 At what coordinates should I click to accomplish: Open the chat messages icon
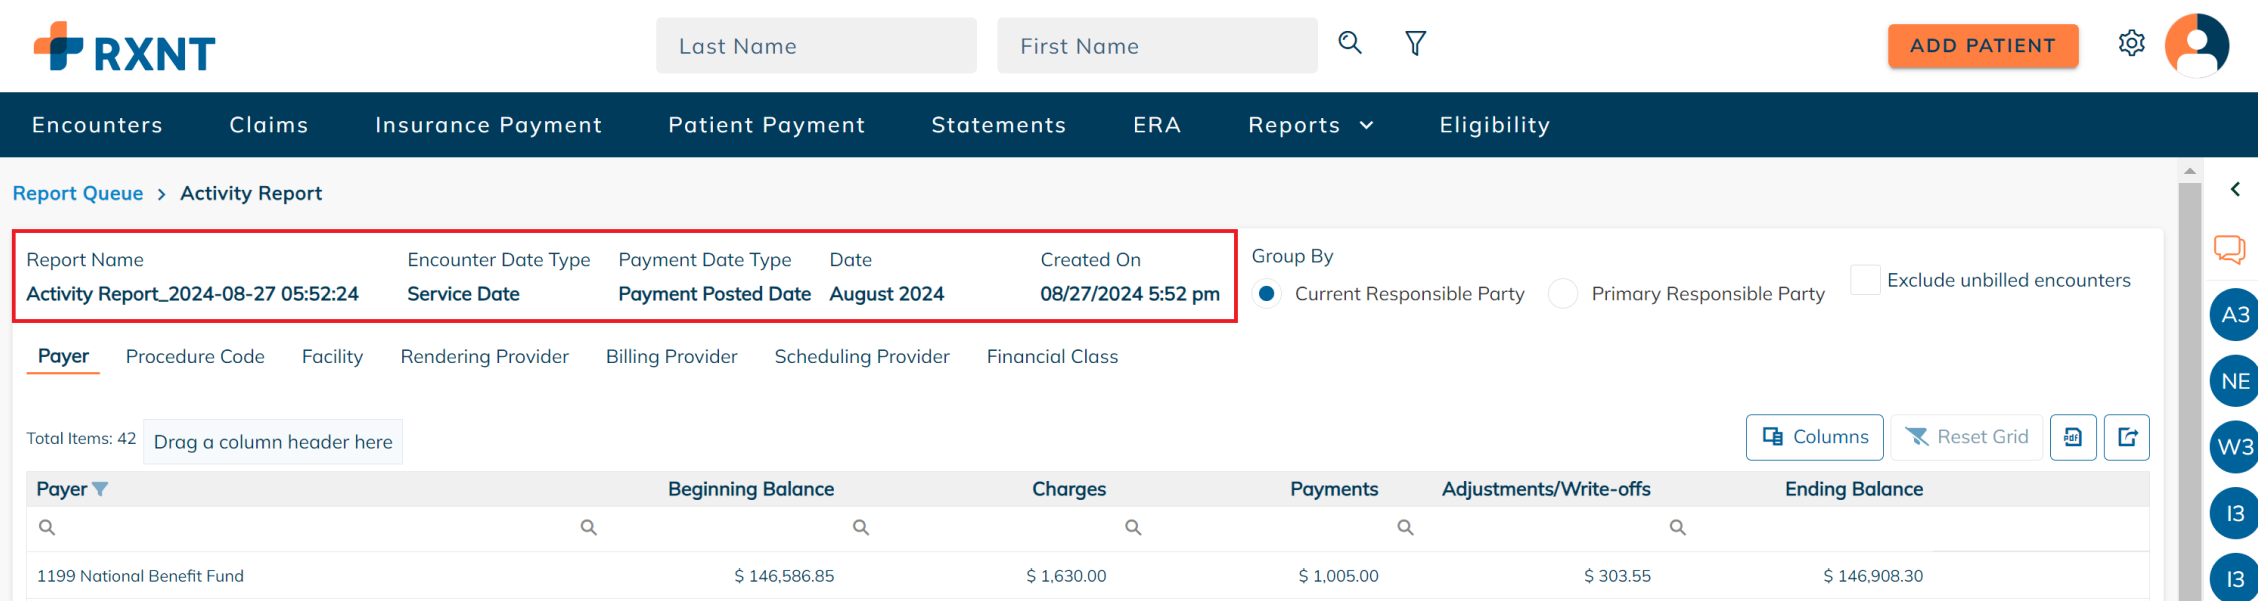point(2230,249)
